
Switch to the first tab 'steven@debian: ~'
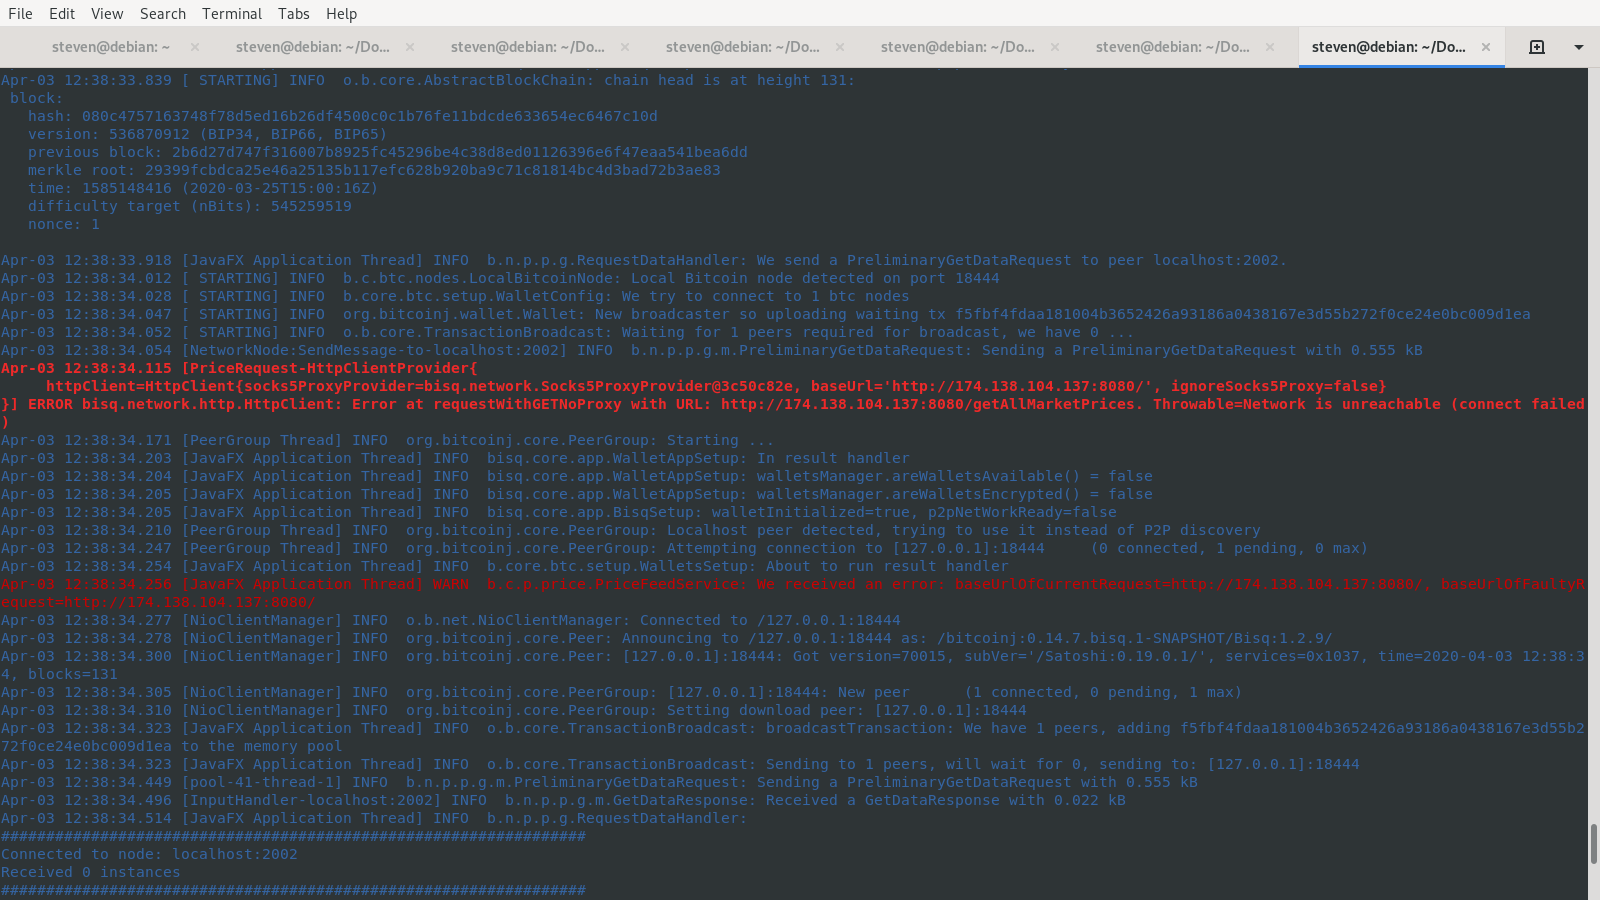click(111, 47)
